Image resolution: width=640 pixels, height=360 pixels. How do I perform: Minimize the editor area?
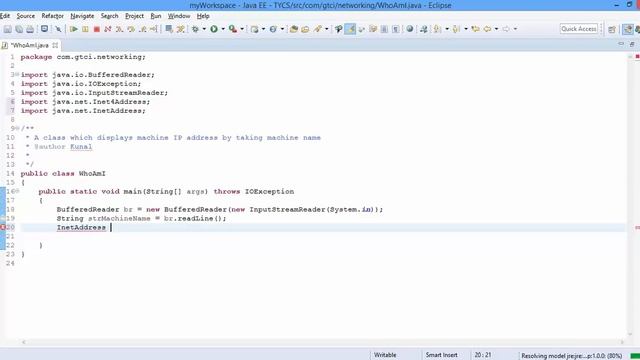coord(621,44)
